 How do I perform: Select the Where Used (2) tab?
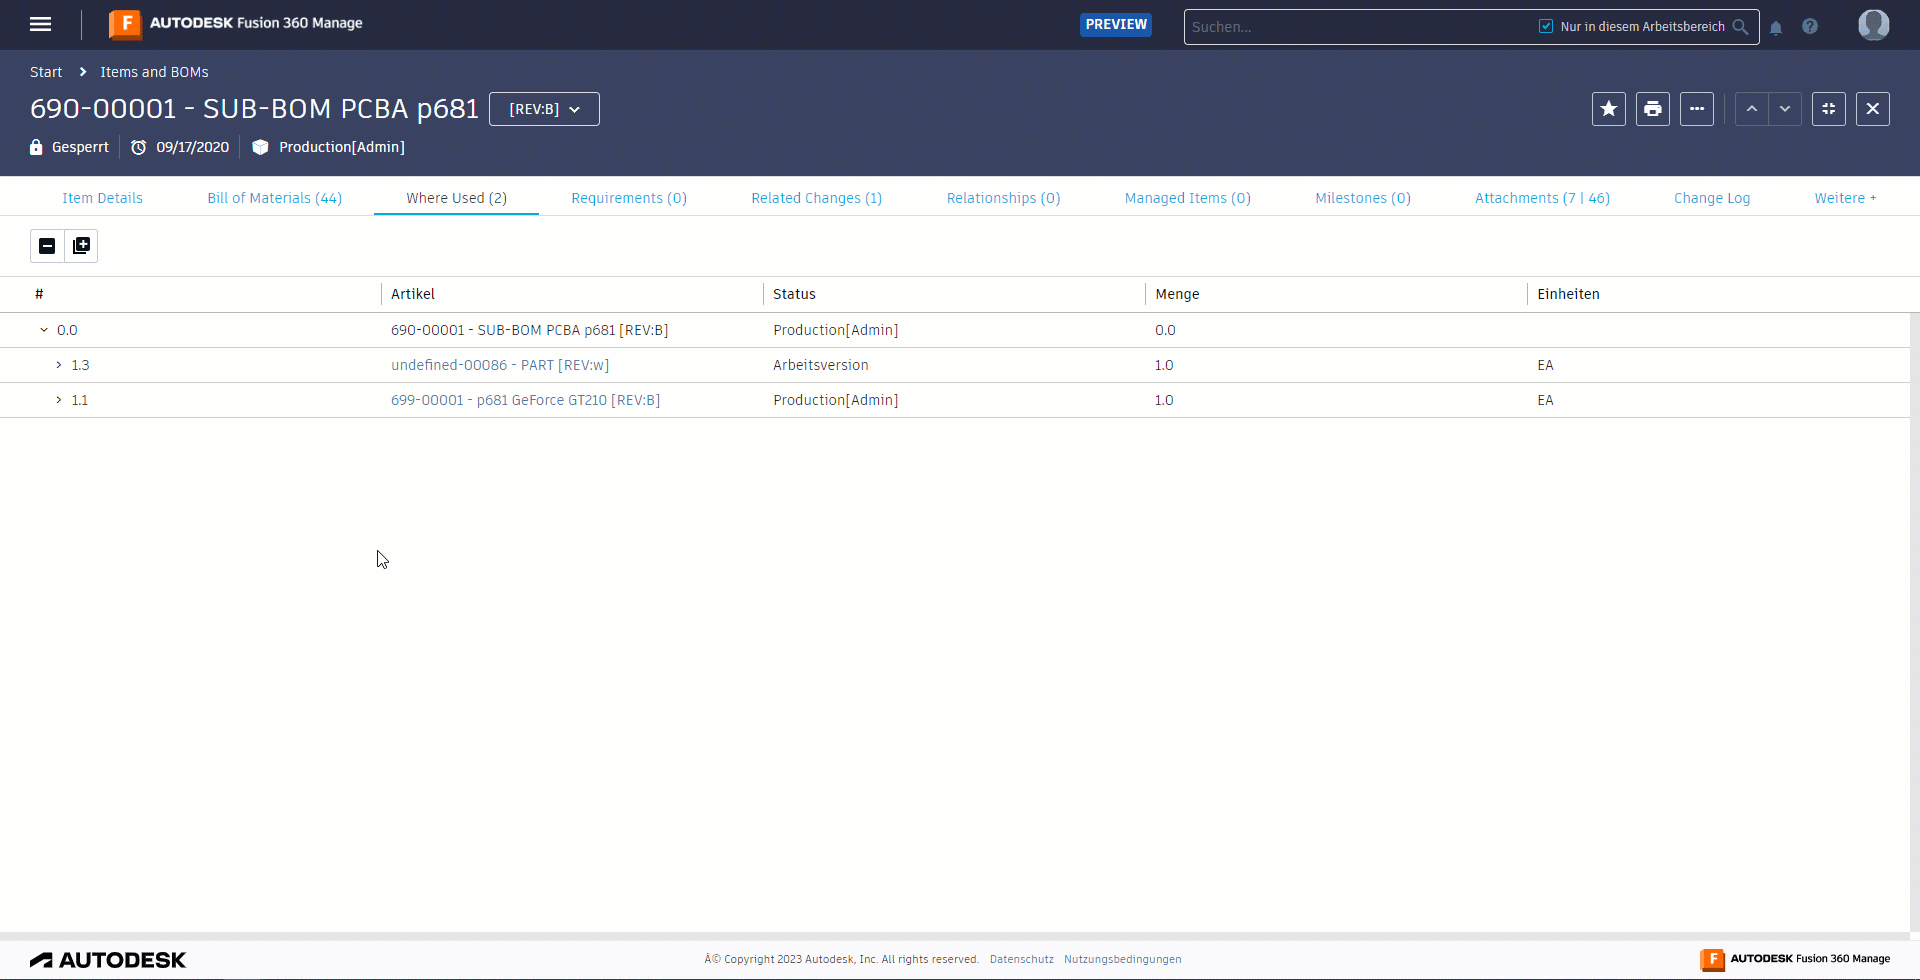coord(456,198)
